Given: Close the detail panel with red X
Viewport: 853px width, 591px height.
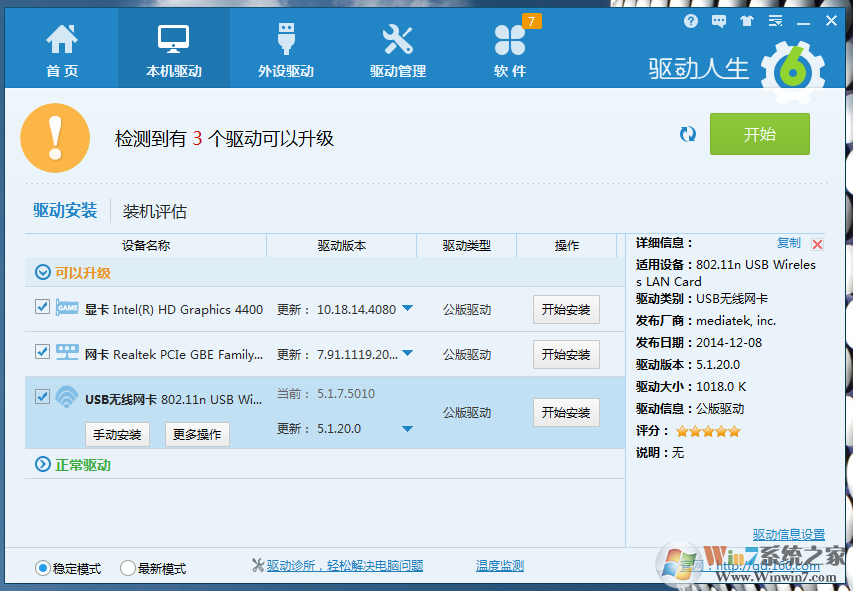Looking at the screenshot, I should pos(817,244).
